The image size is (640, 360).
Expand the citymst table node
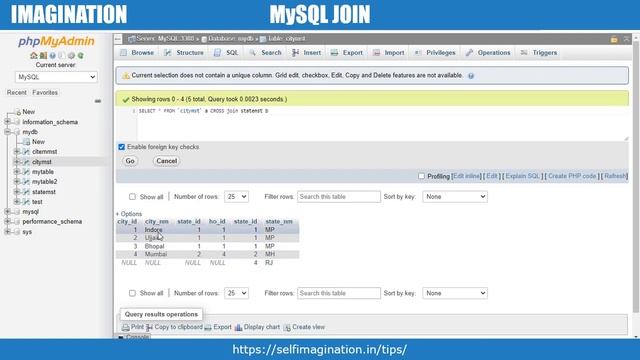(x=17, y=162)
